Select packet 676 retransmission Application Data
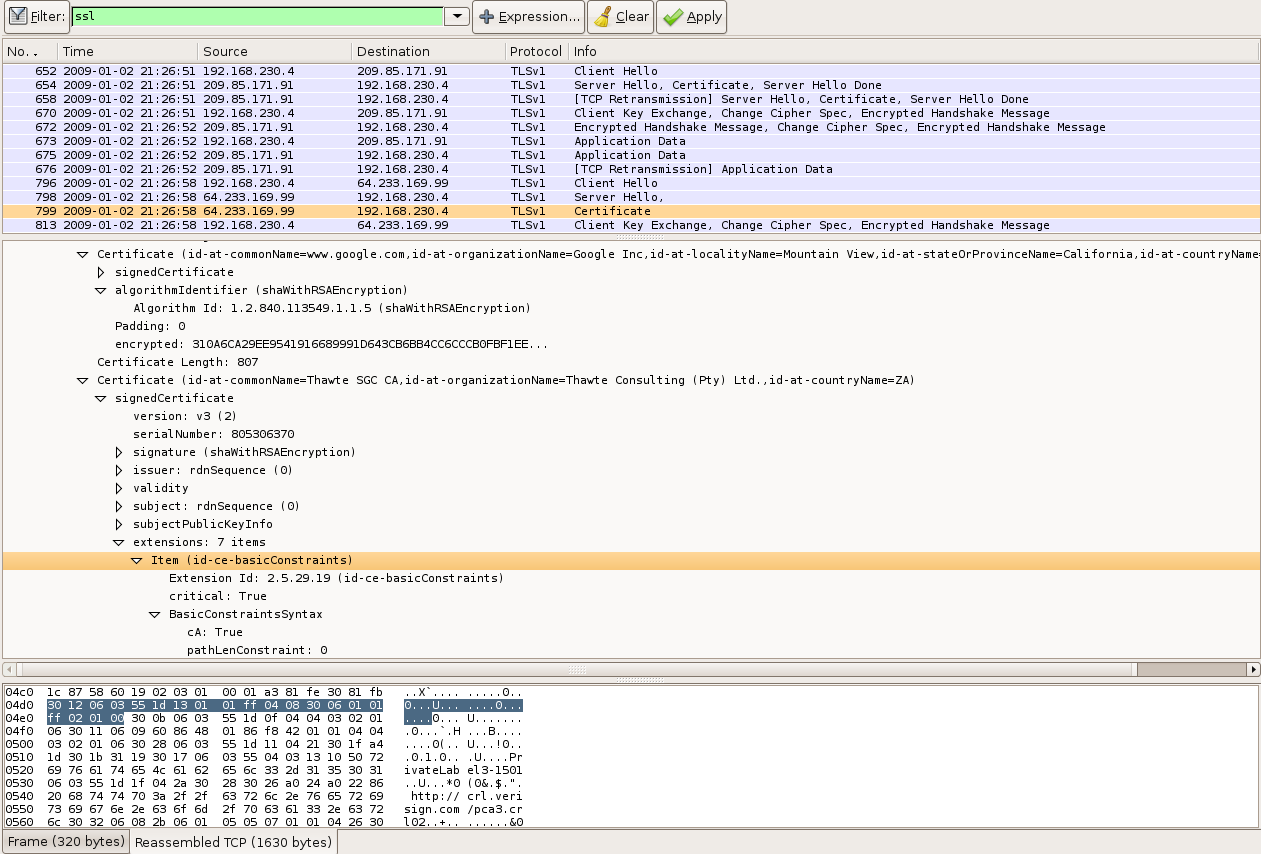This screenshot has height=854, width=1261. [630, 169]
